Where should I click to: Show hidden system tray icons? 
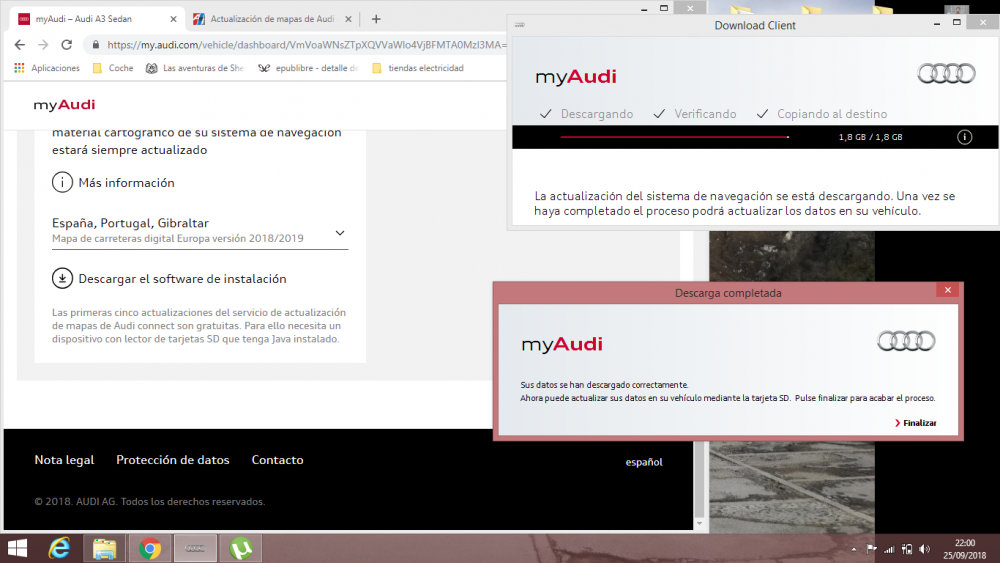click(854, 550)
